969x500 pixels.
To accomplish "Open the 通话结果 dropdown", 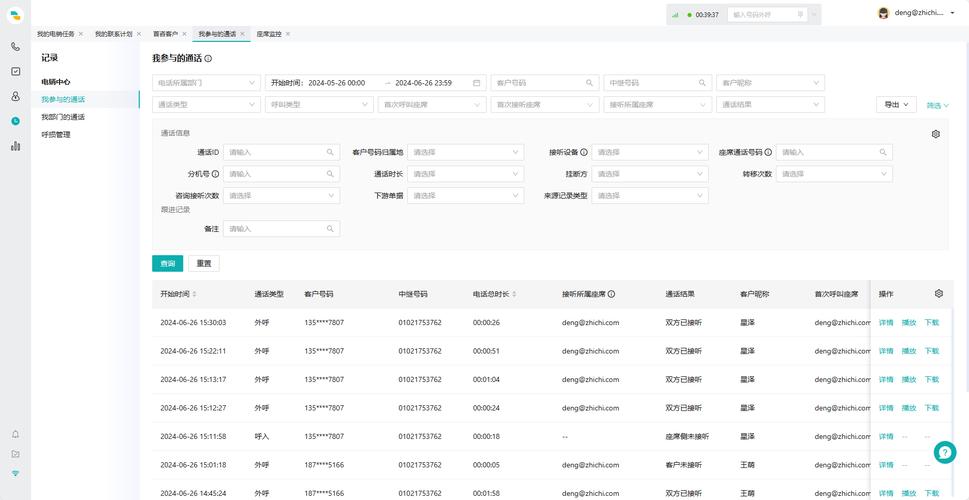I will click(x=771, y=105).
